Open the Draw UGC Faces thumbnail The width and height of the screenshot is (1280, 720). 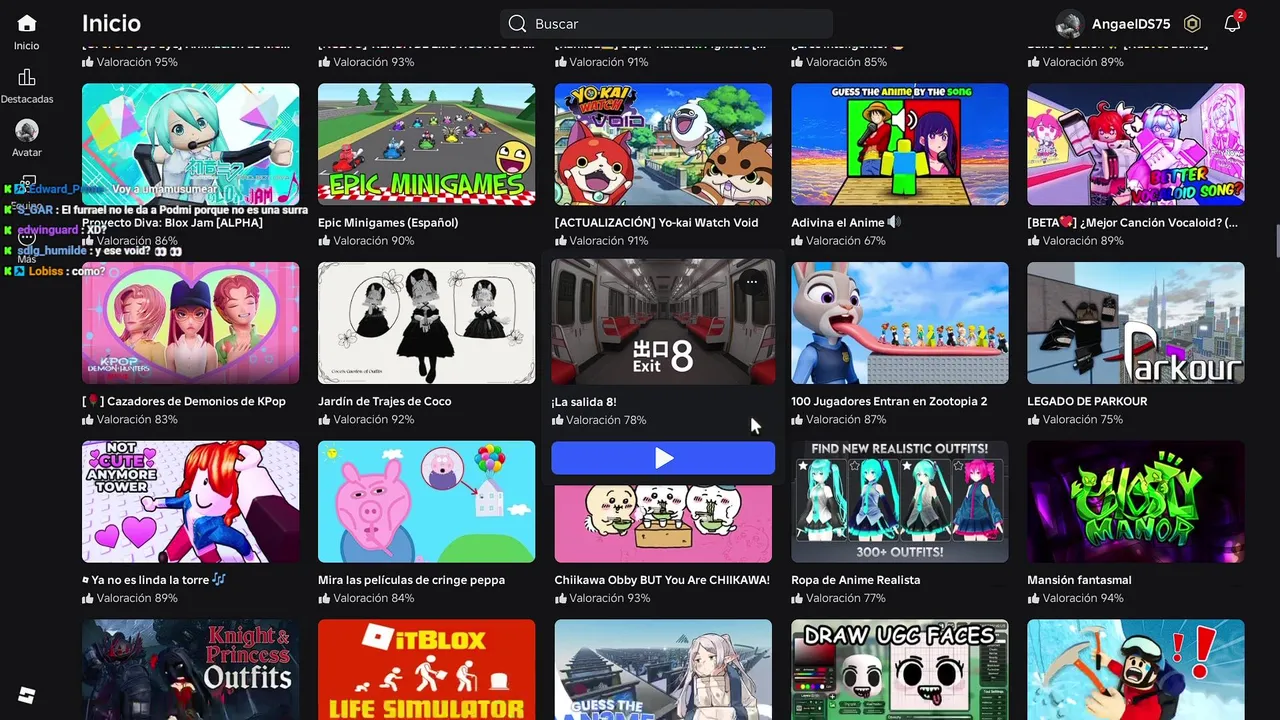tap(899, 669)
